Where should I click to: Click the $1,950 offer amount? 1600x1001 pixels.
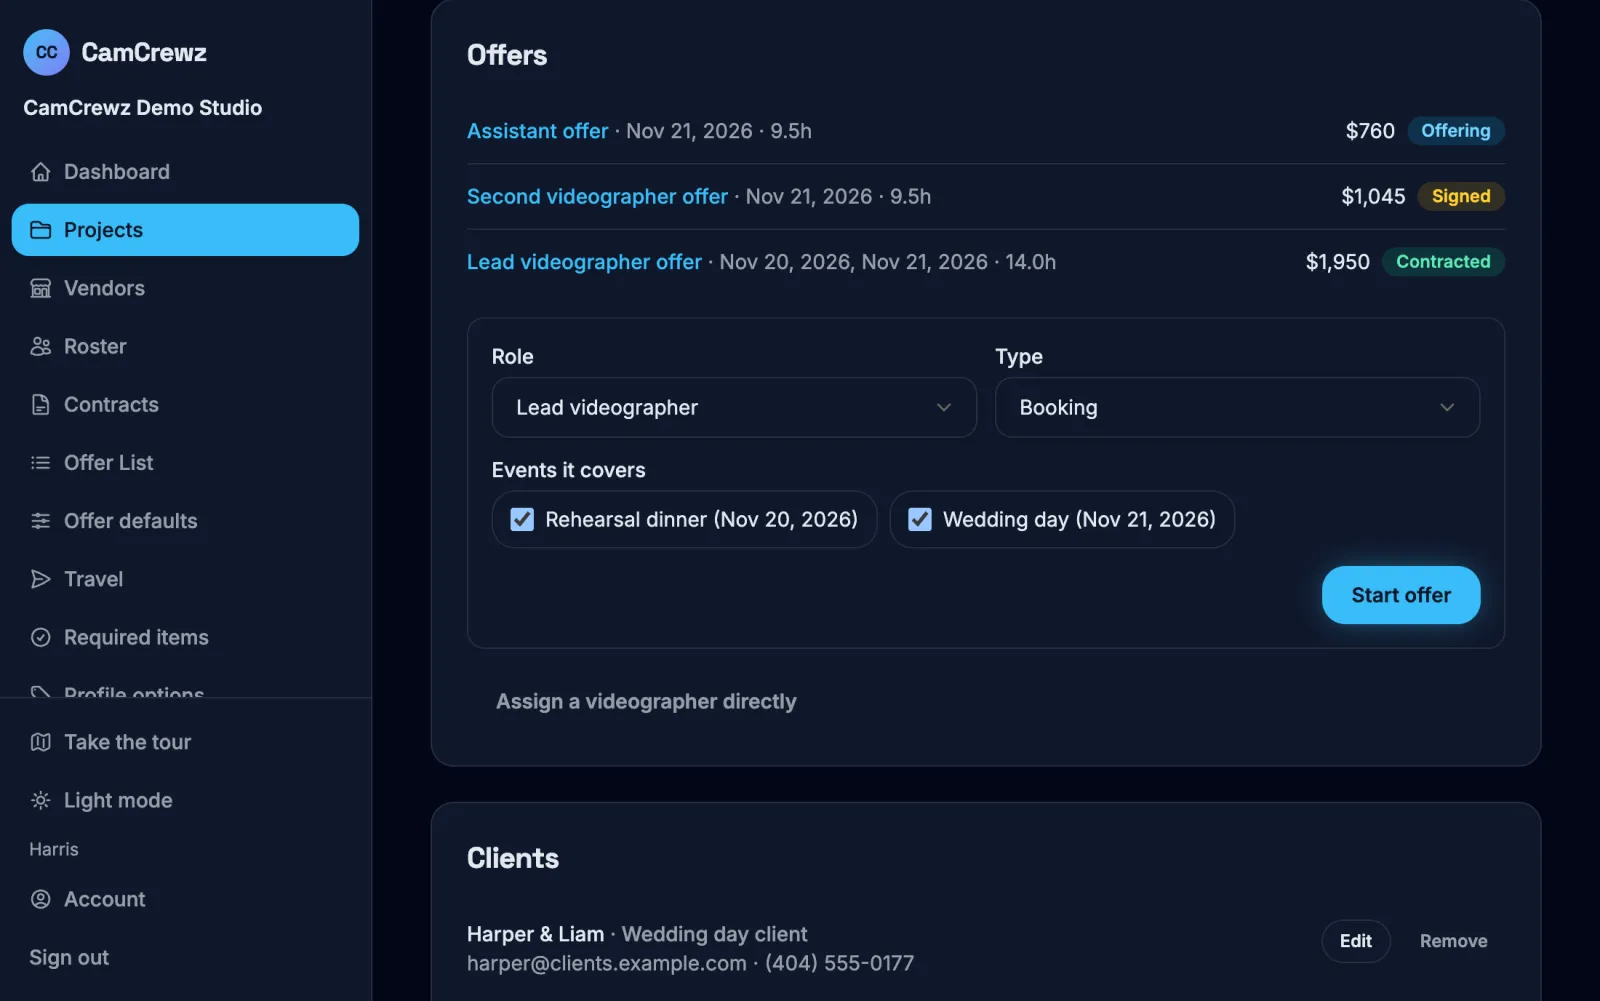coord(1337,262)
